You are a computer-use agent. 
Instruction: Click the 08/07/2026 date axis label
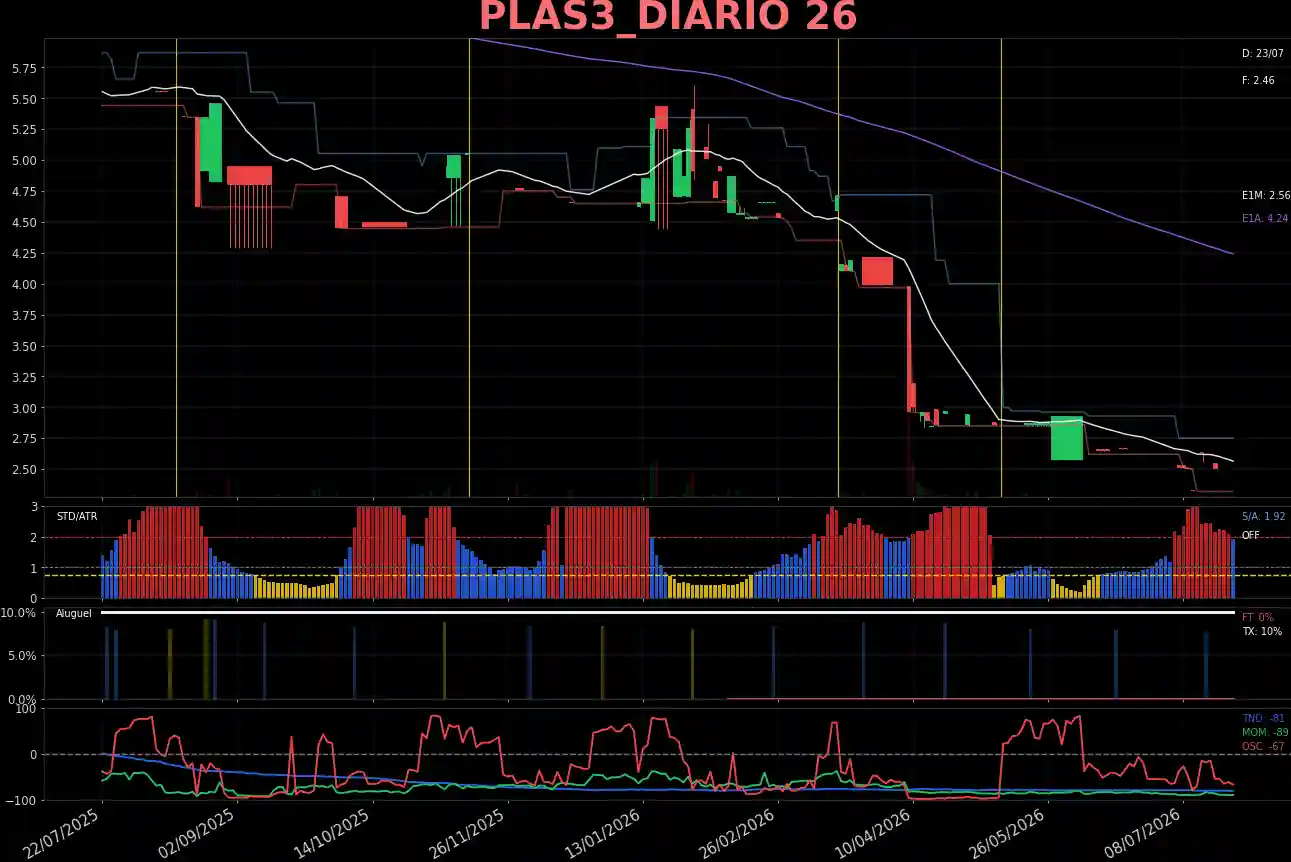pos(1142,833)
